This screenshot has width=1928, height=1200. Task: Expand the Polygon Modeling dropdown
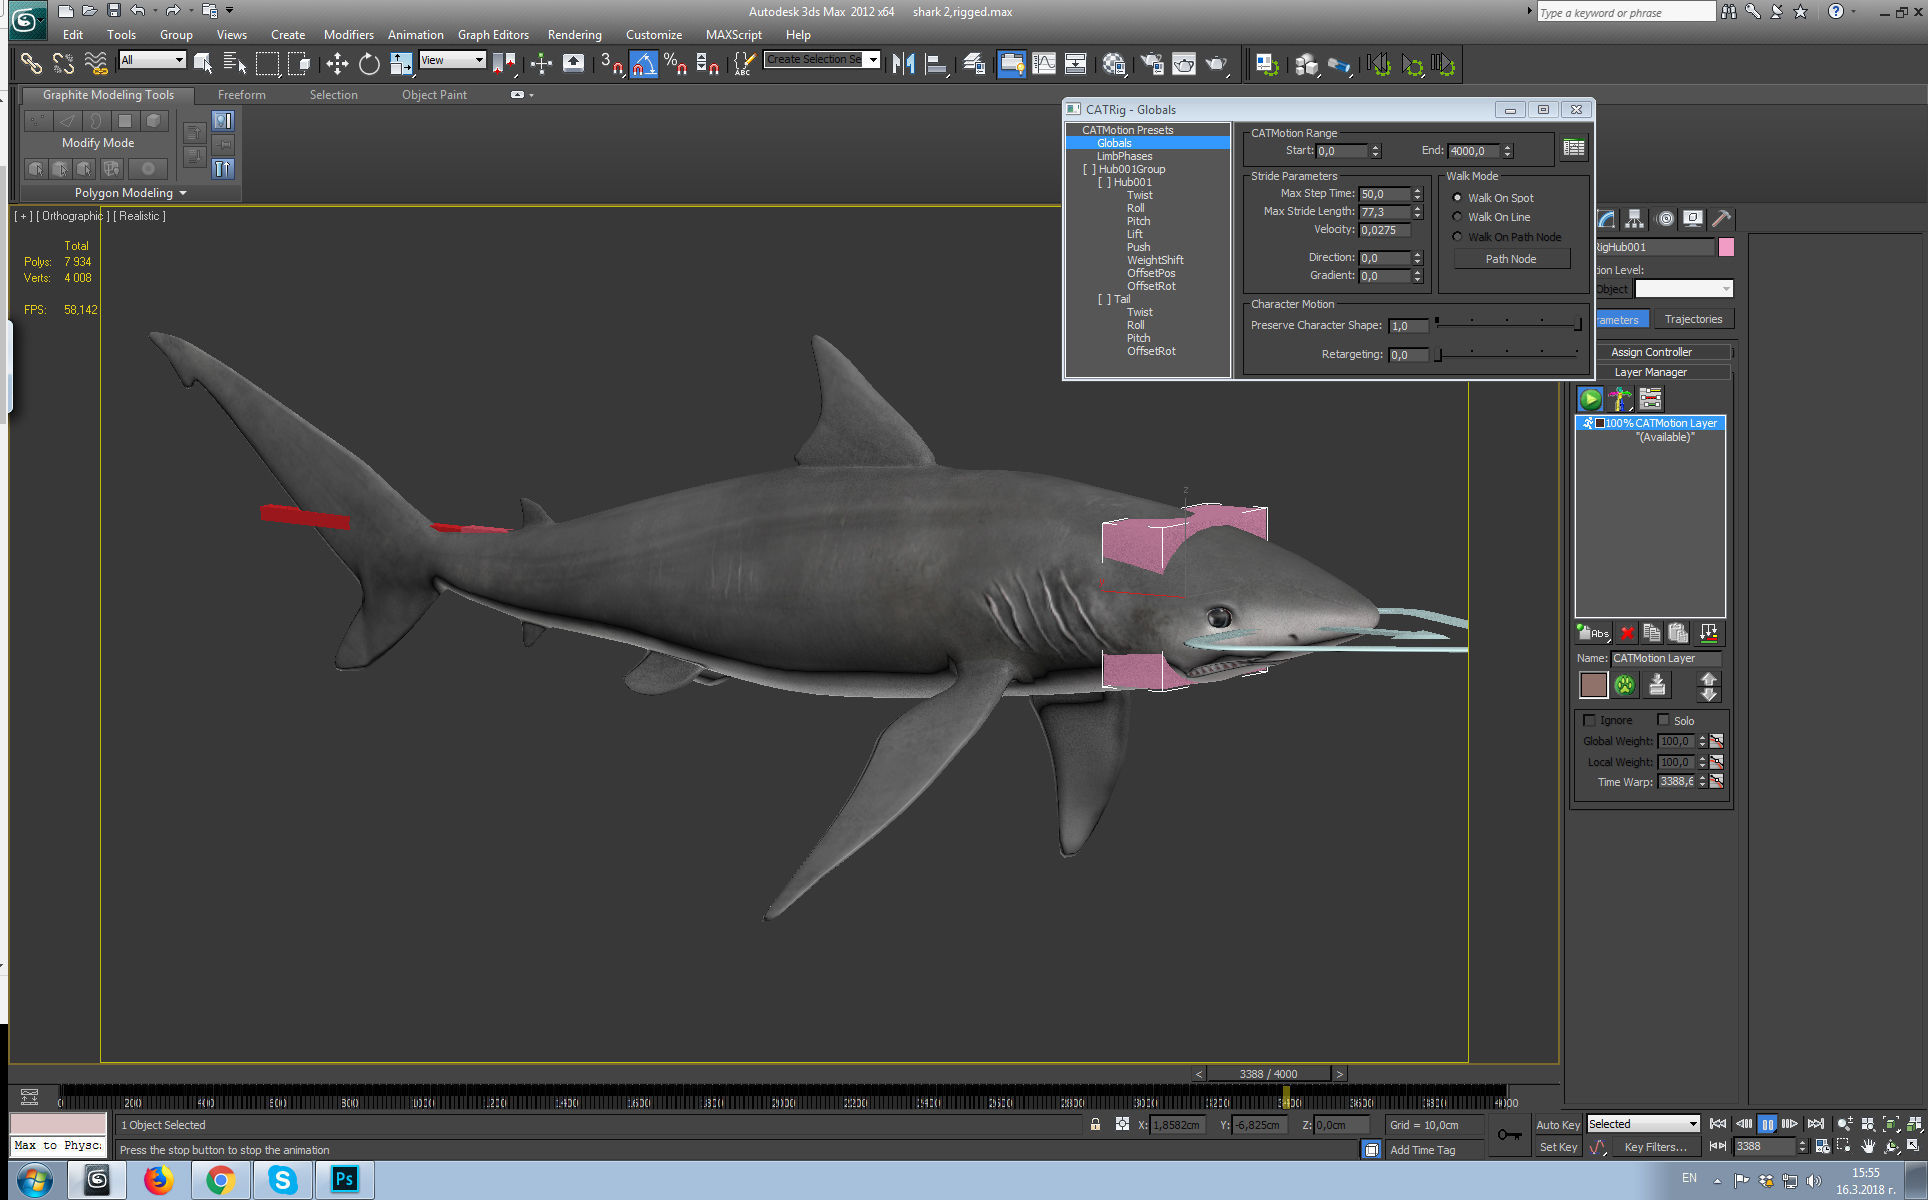point(130,193)
